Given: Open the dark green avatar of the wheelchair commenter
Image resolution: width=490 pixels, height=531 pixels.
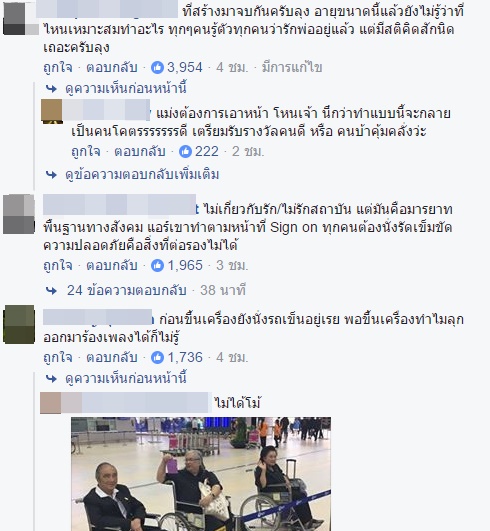Looking at the screenshot, I should pos(19,324).
